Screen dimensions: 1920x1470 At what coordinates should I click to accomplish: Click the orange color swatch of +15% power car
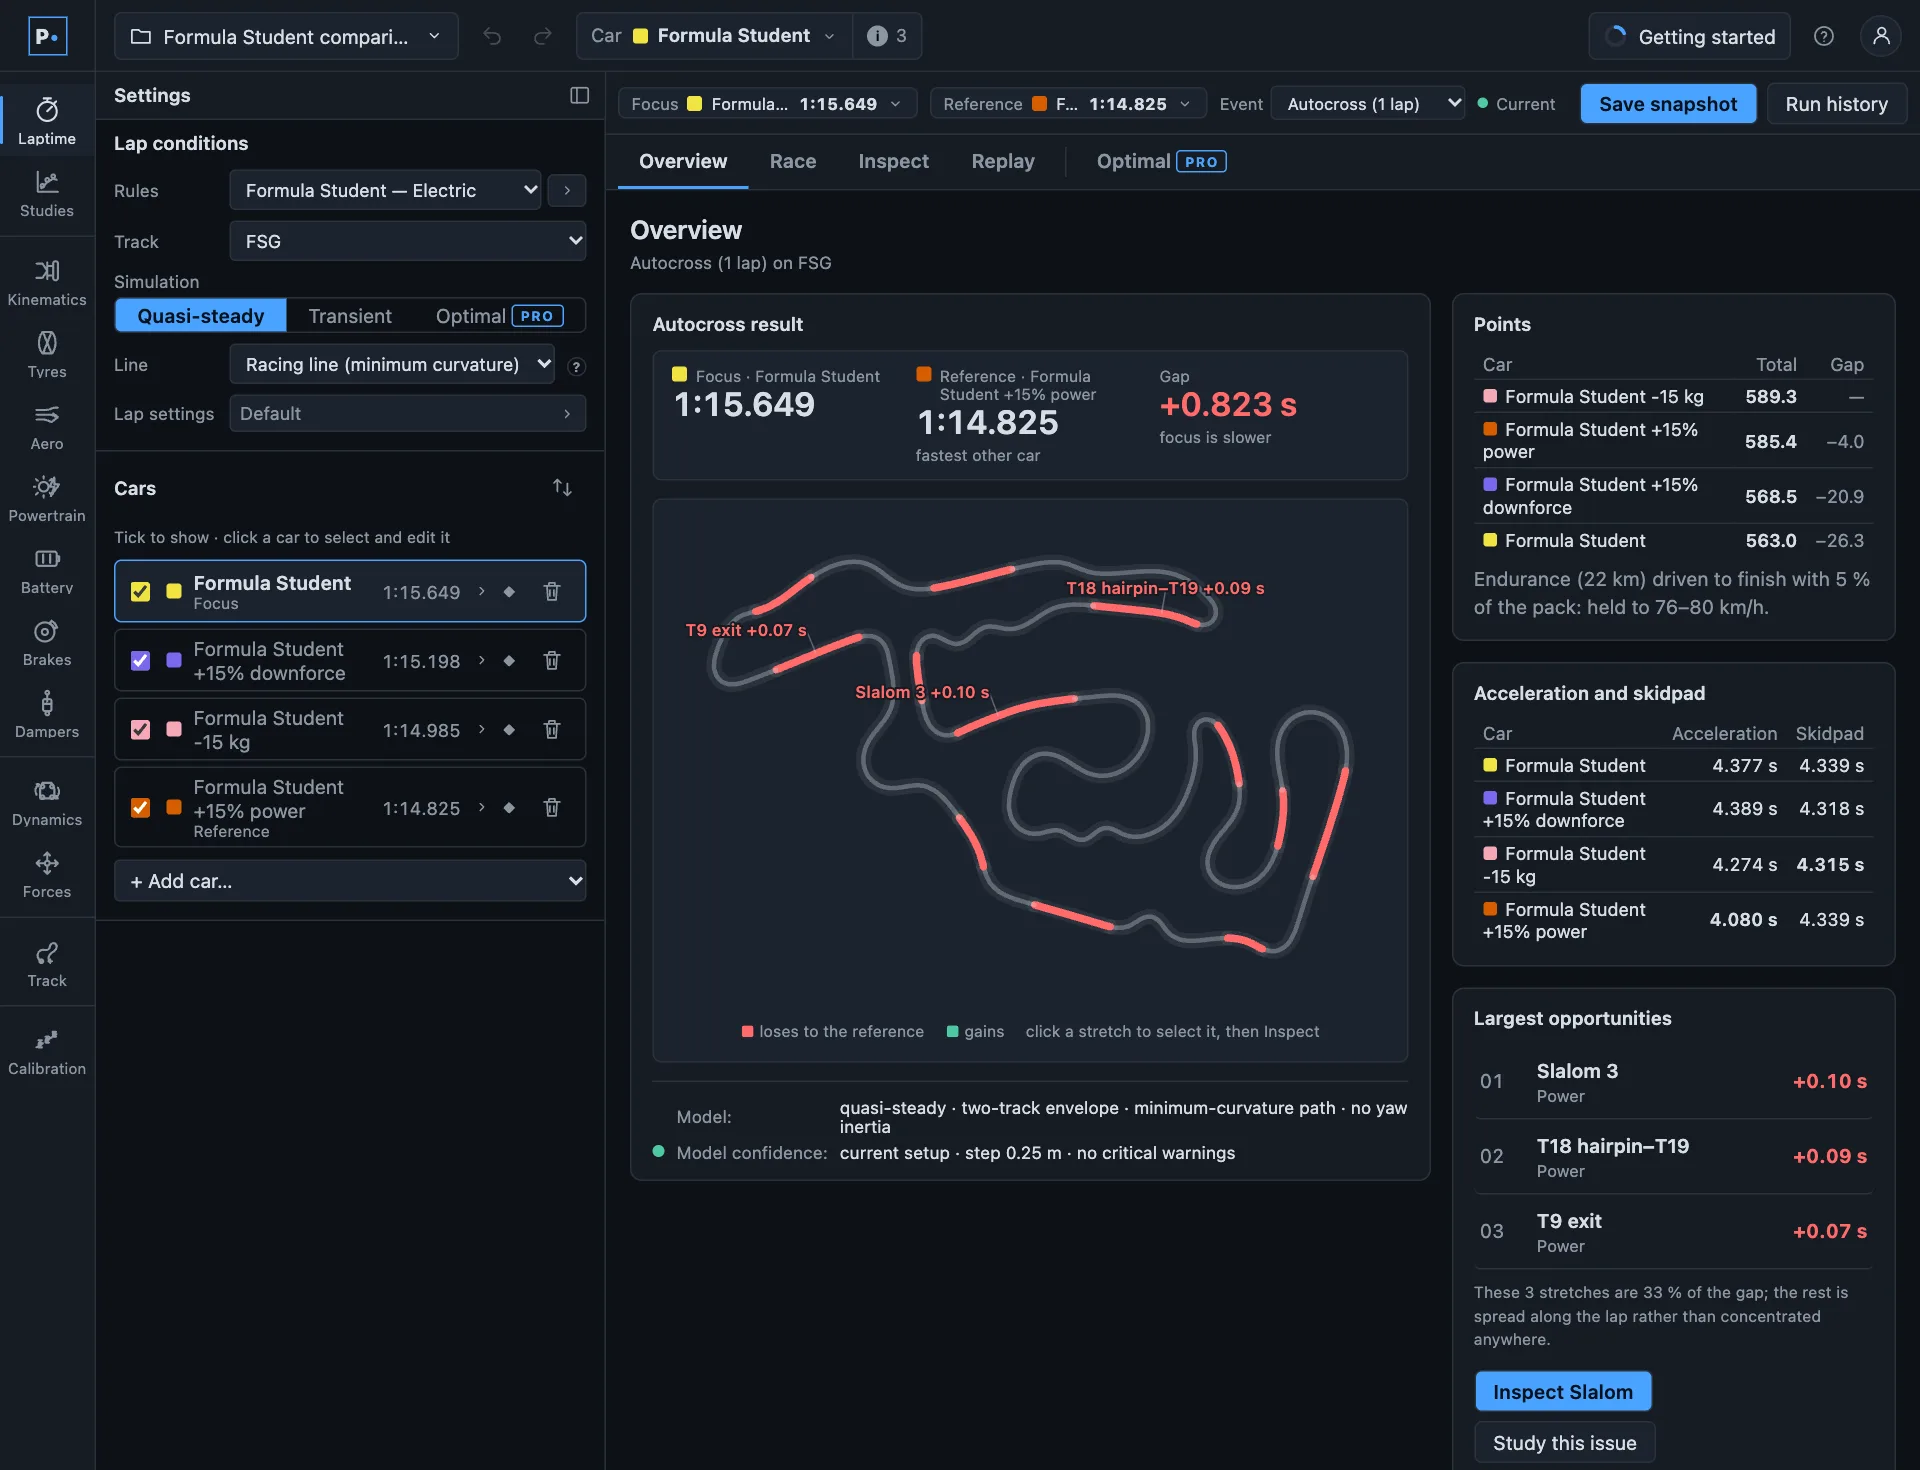174,807
